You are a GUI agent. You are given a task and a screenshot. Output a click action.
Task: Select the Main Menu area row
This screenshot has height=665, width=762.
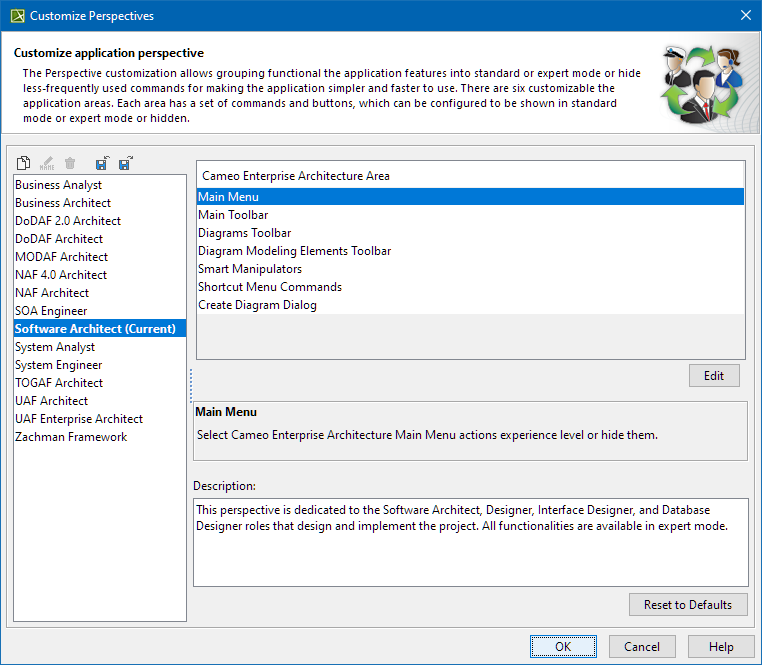click(x=470, y=196)
